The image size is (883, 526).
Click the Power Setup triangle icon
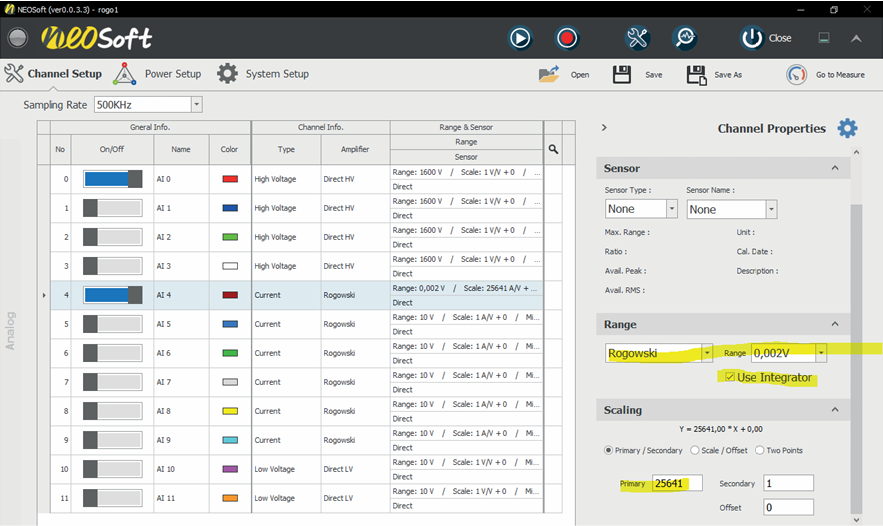click(x=124, y=74)
